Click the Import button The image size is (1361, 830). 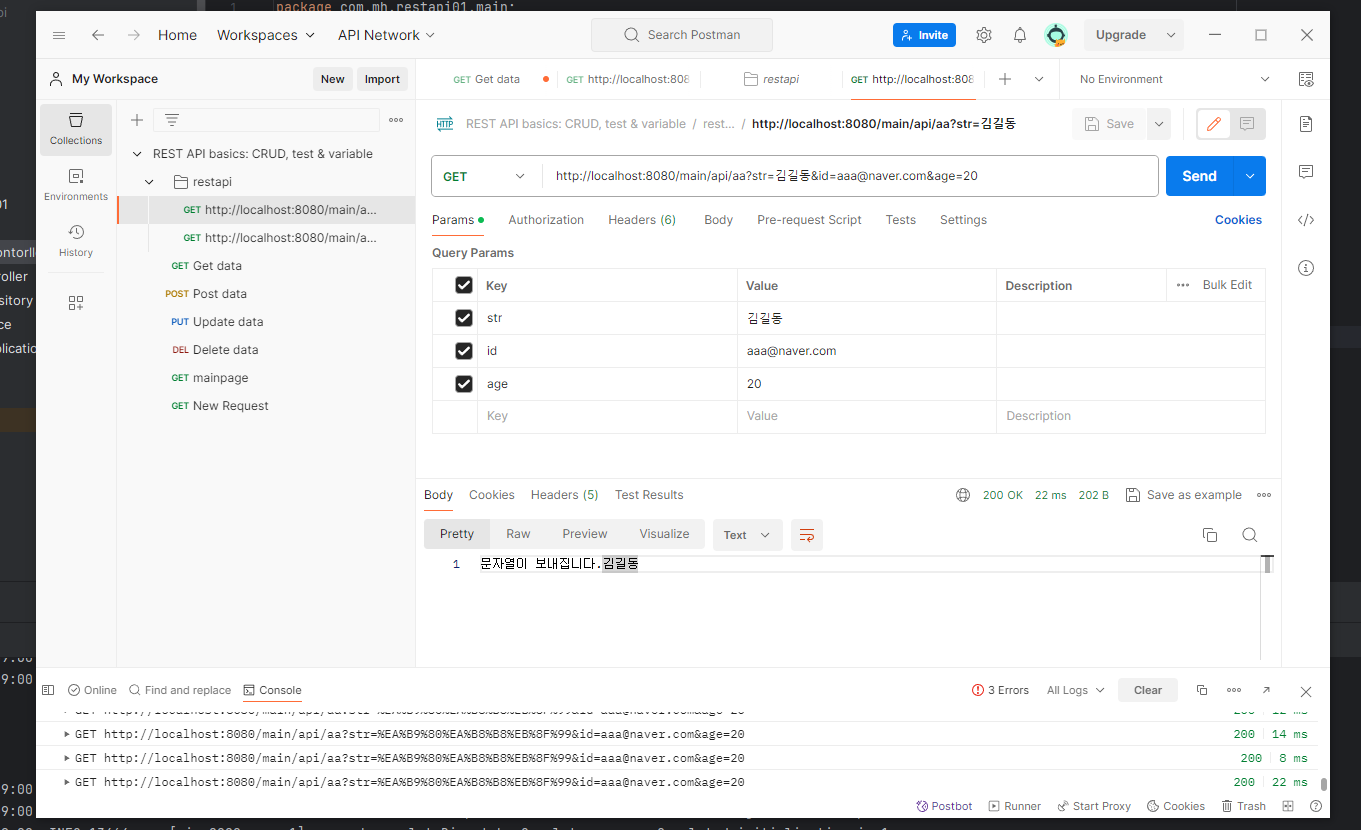pos(382,79)
